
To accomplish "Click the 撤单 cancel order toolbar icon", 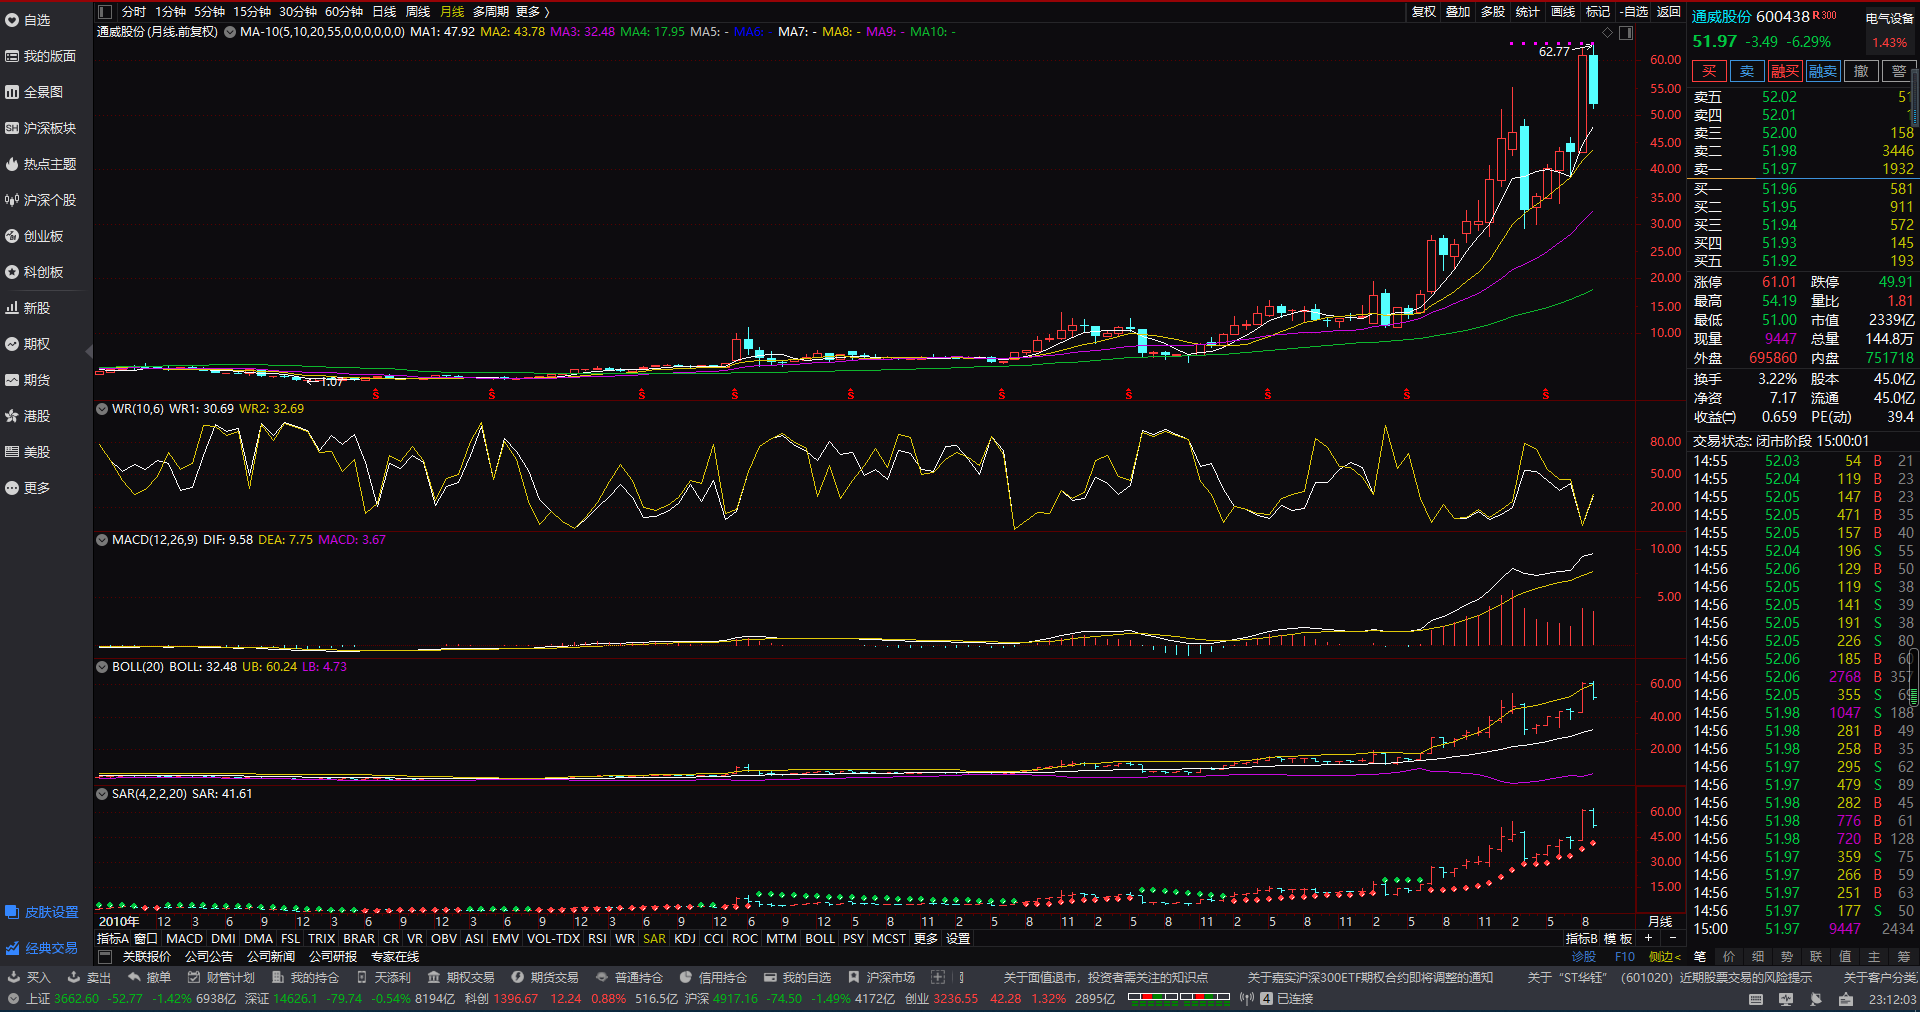I will [134, 977].
